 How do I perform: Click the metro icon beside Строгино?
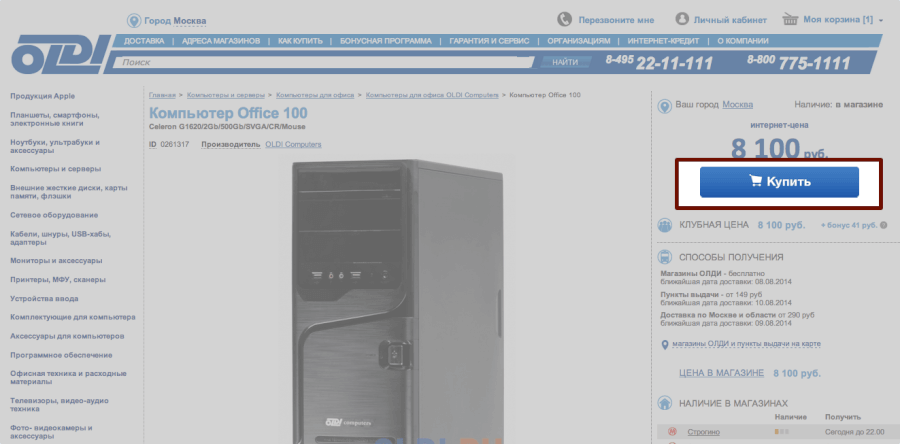point(671,432)
